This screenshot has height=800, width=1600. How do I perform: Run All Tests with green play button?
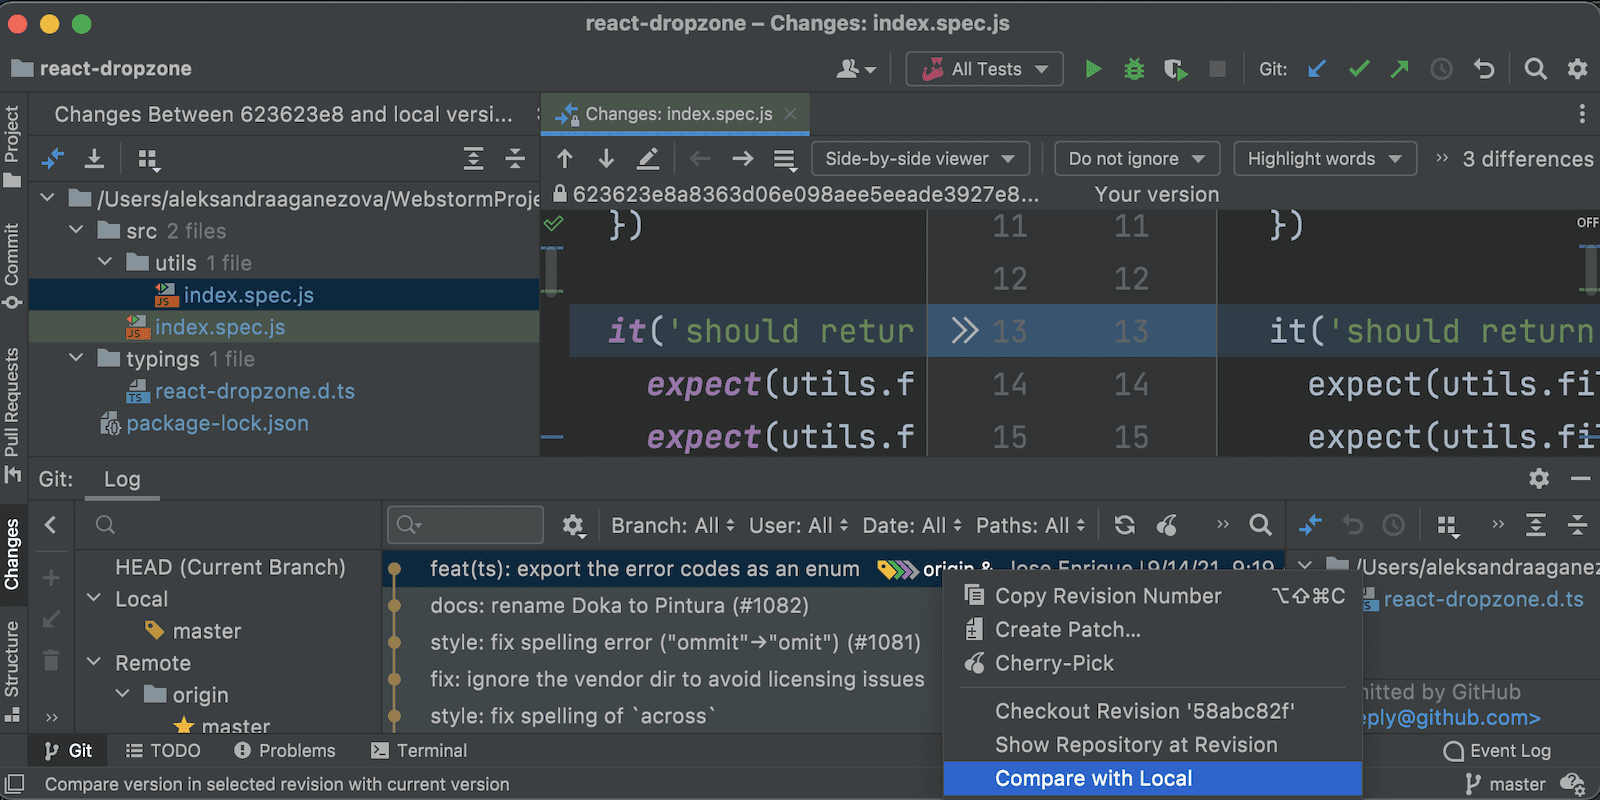[1093, 69]
